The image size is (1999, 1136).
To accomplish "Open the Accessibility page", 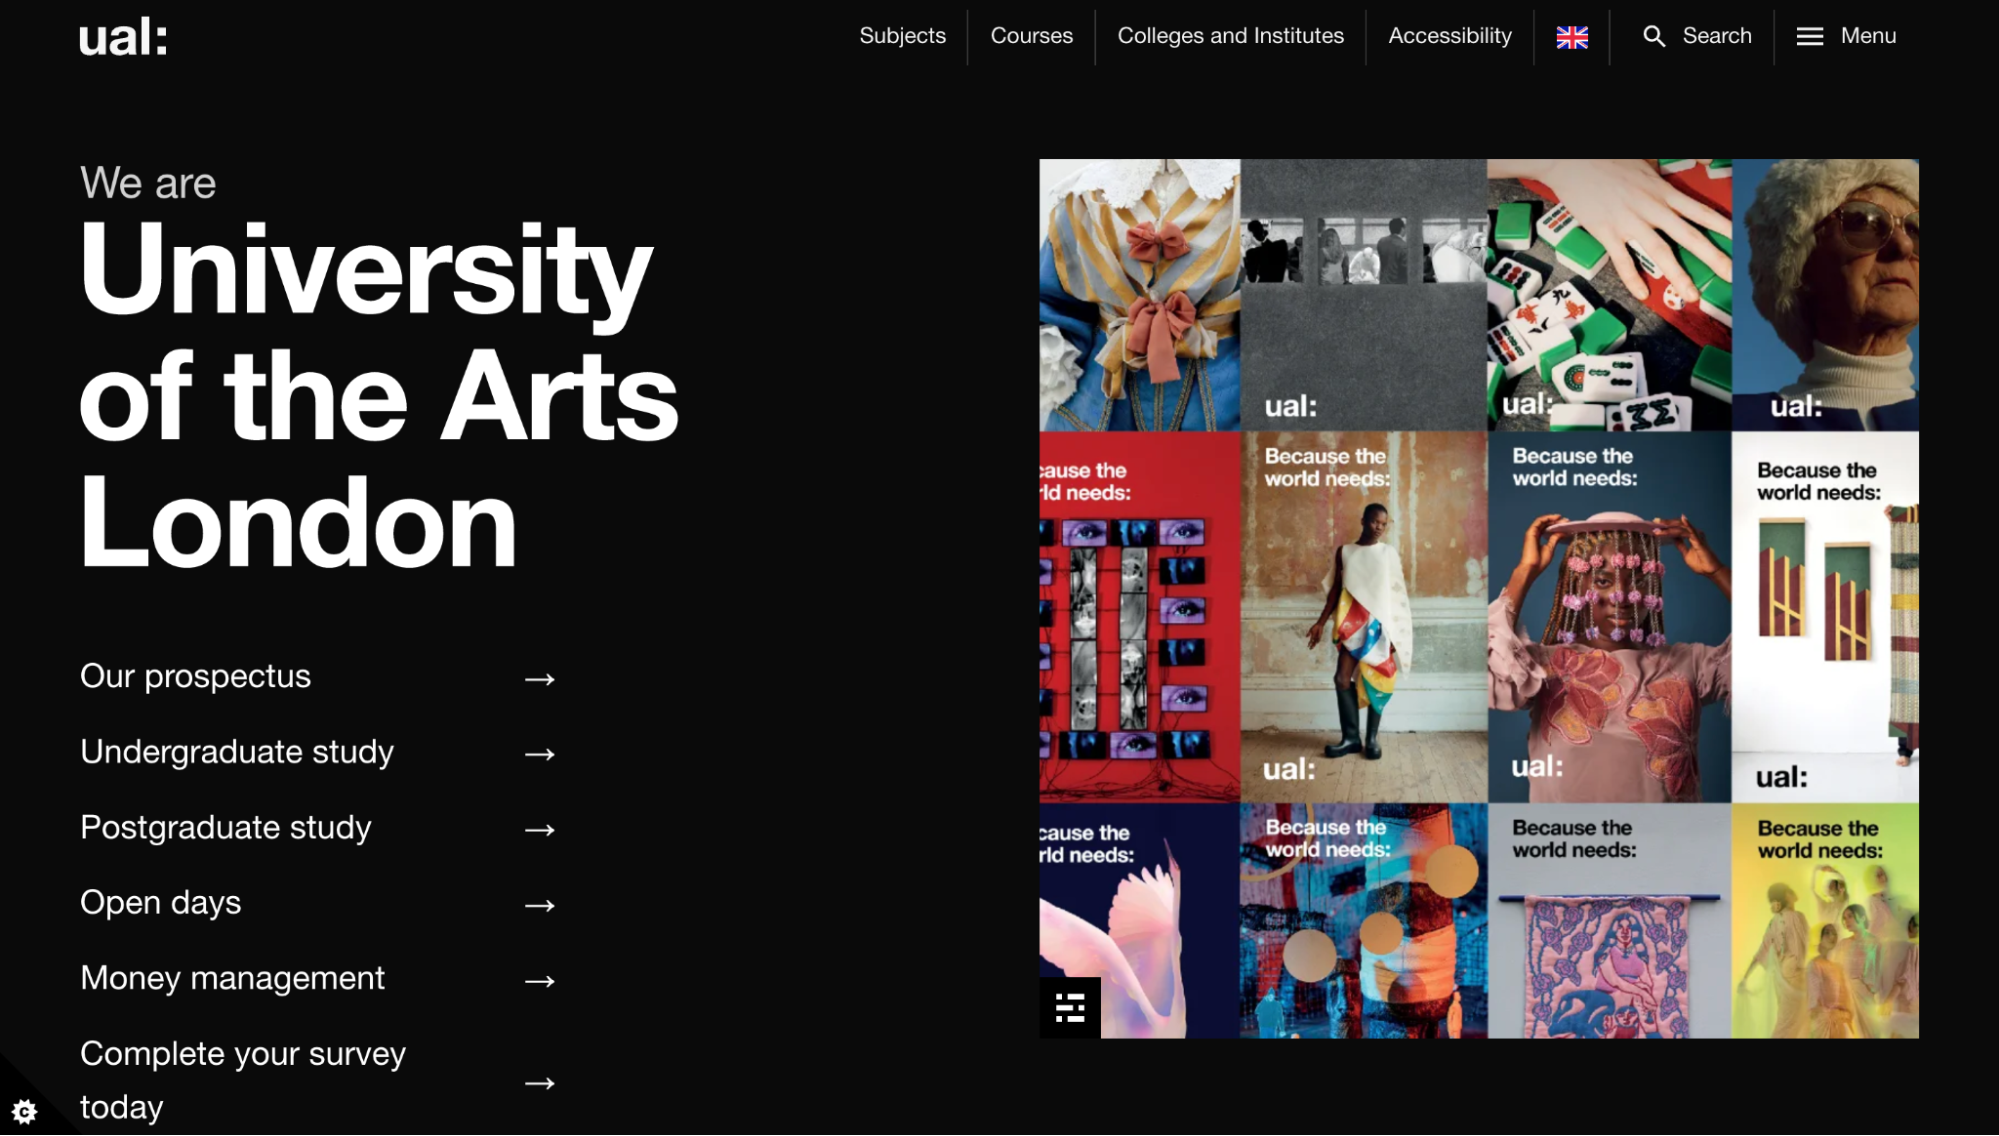I will click(1449, 36).
